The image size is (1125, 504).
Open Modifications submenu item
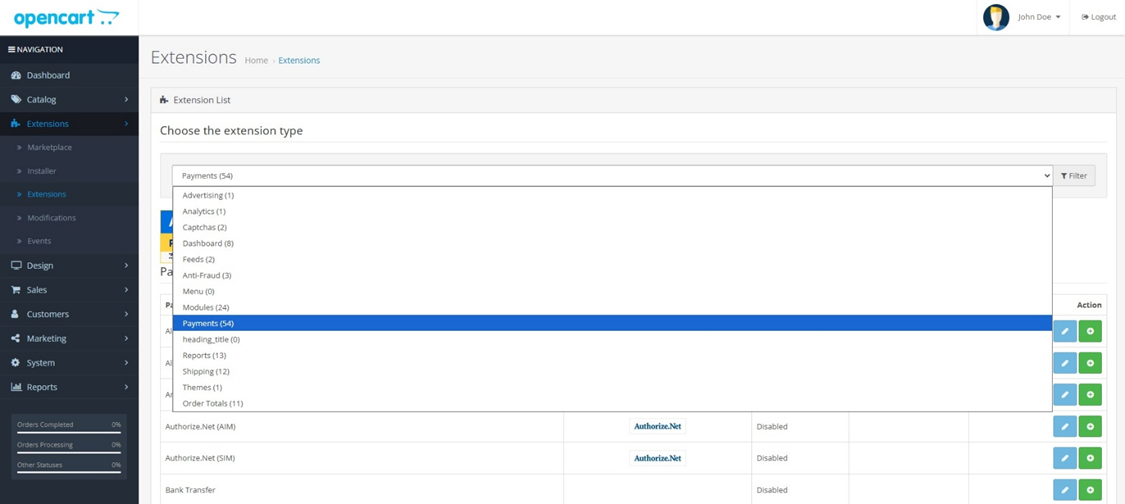coord(69,218)
